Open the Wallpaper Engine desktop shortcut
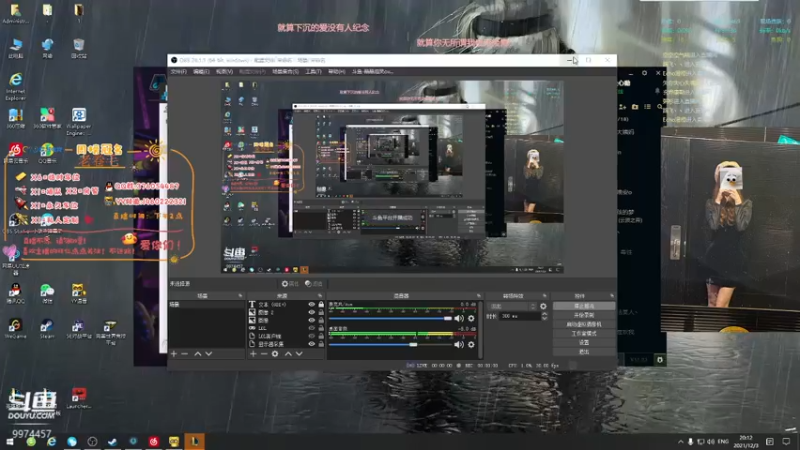The height and width of the screenshot is (450, 800). click(x=79, y=121)
